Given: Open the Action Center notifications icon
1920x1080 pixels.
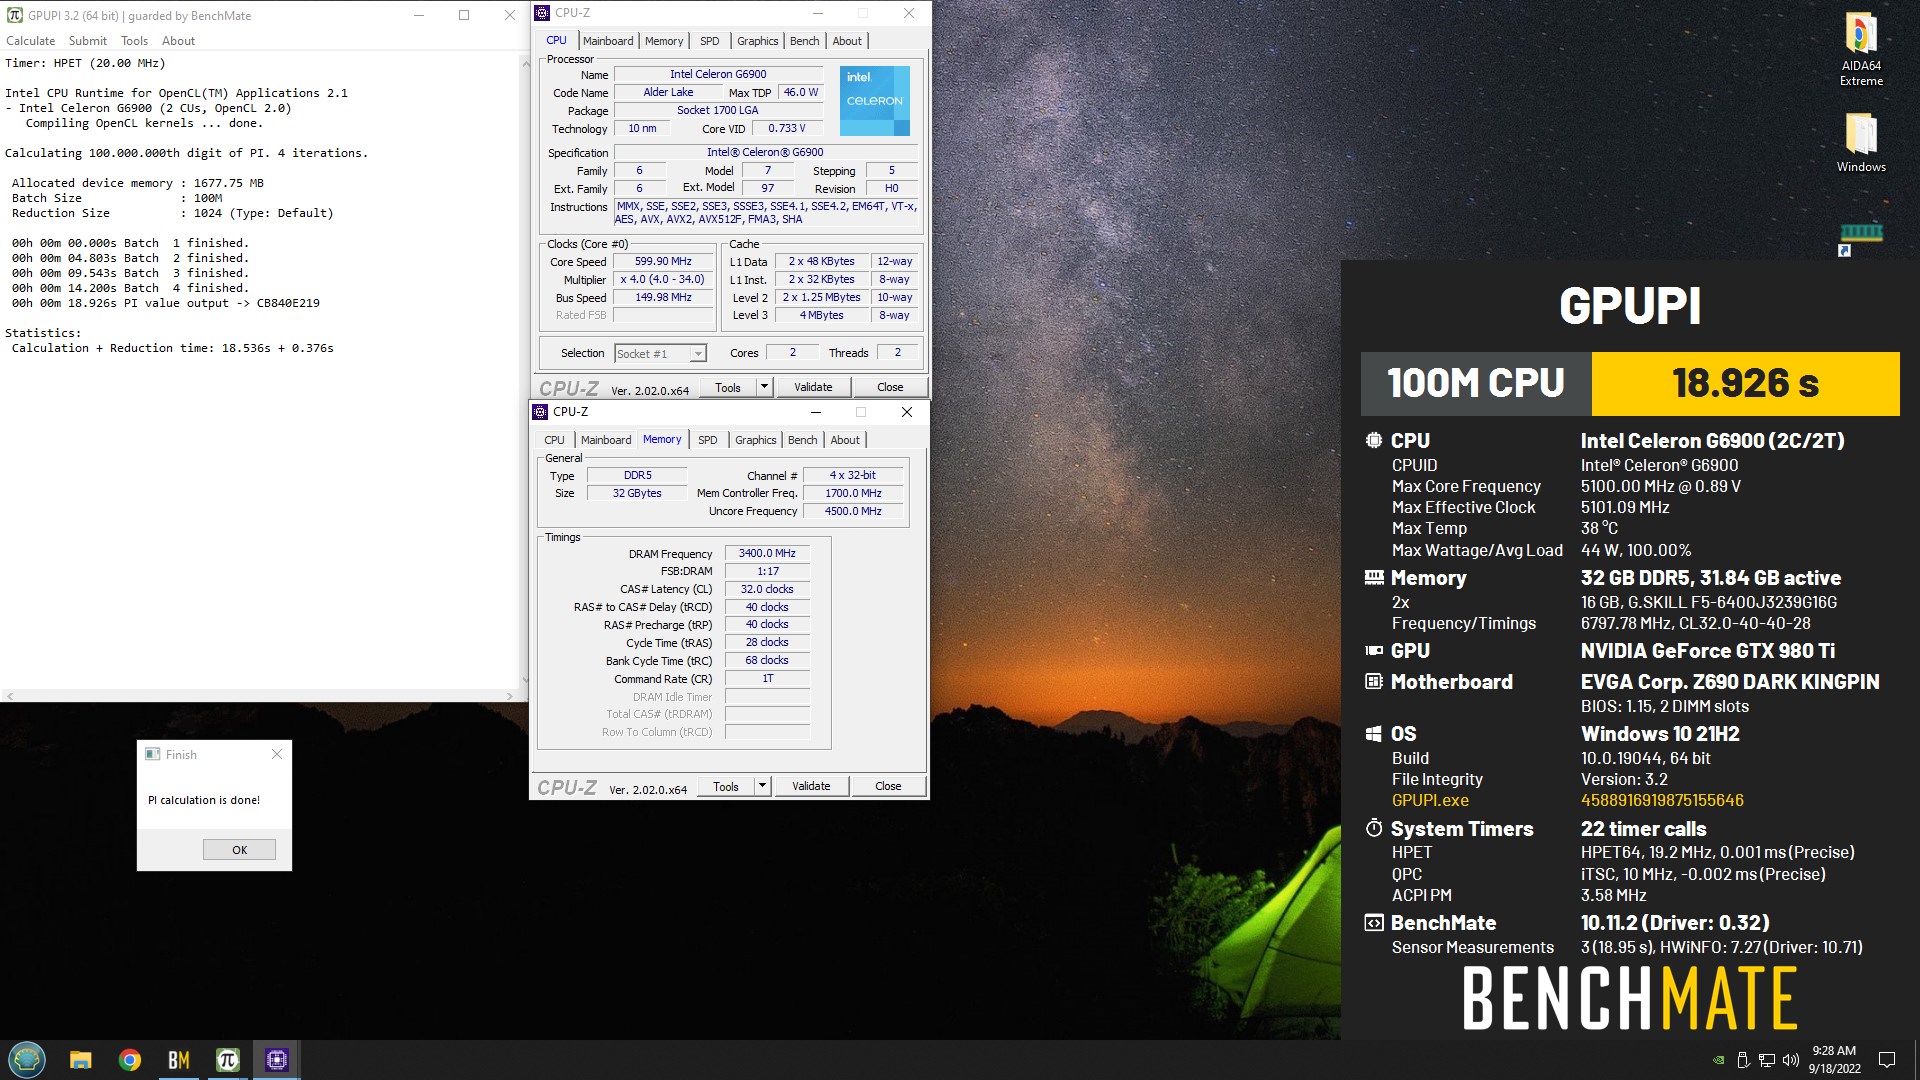Looking at the screenshot, I should point(1887,1060).
